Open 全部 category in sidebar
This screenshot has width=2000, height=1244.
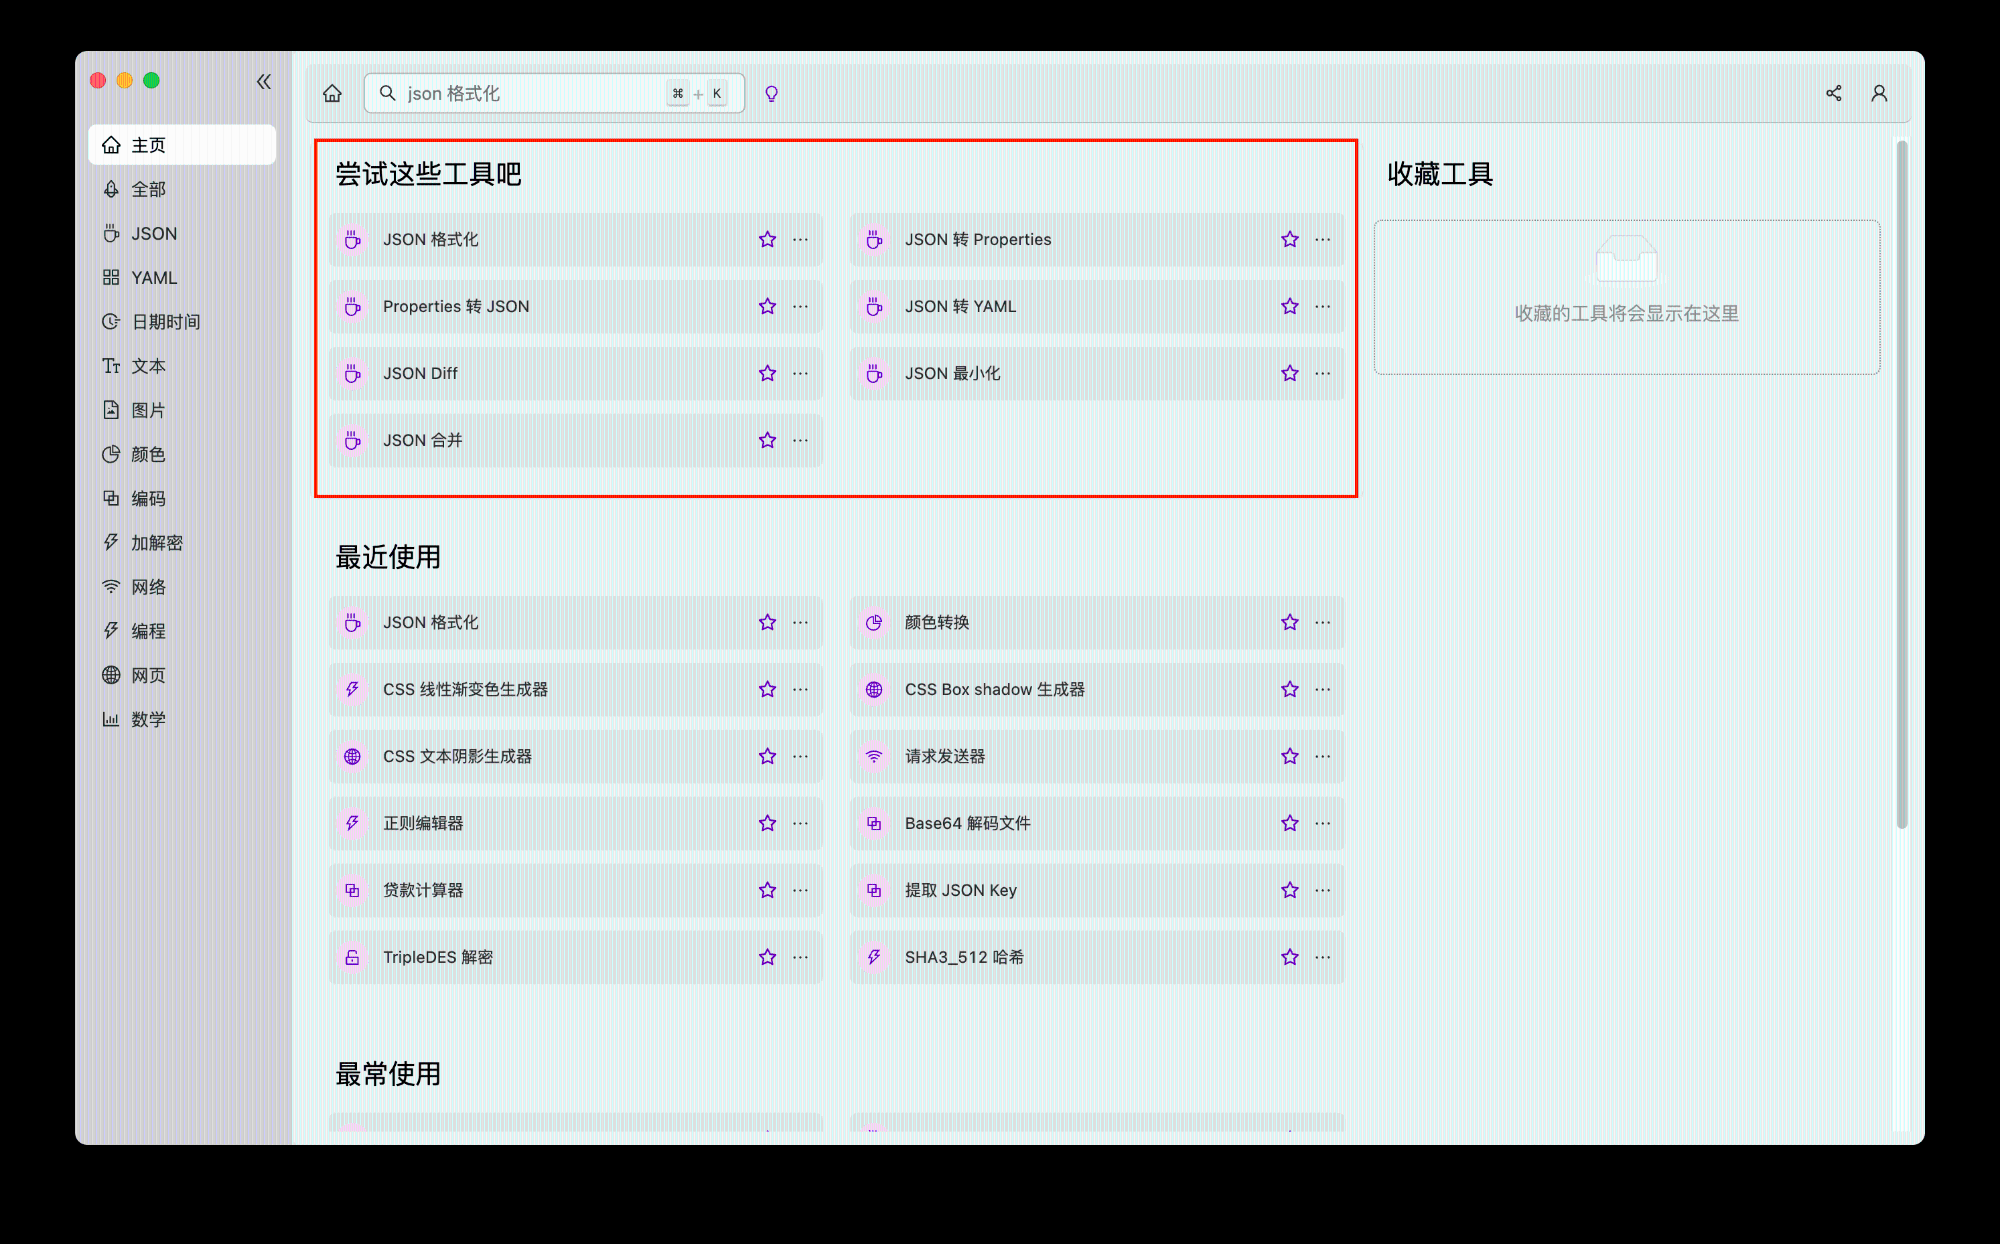pyautogui.click(x=182, y=189)
